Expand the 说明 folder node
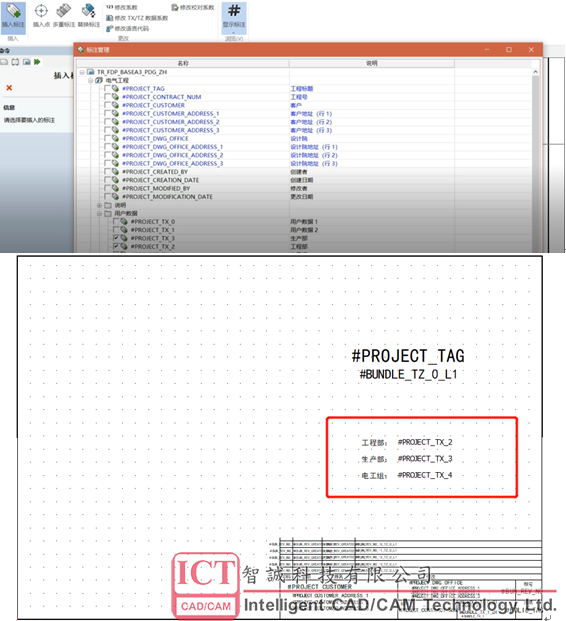 99,205
